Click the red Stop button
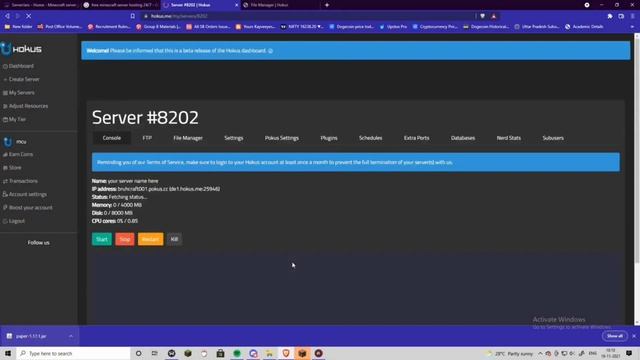 click(125, 239)
